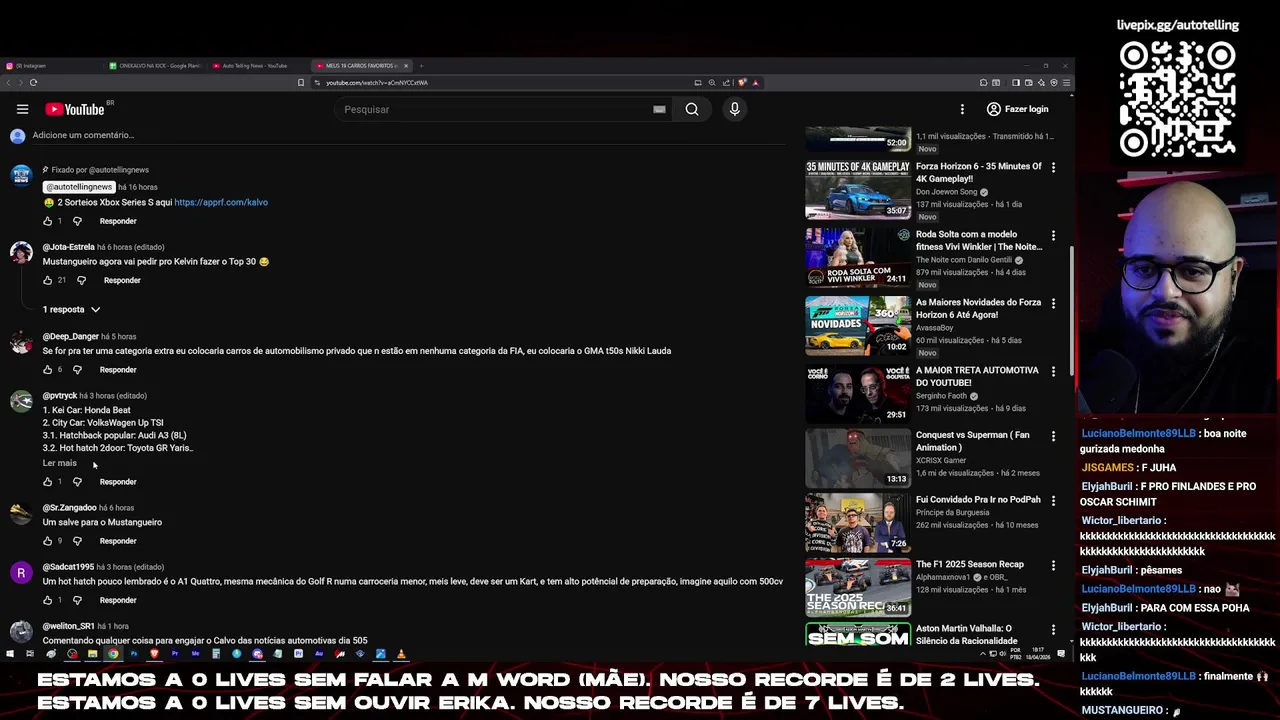Close the MEUS 19 CARROS FAVORITOS tab
1280x720 pixels.
pyautogui.click(x=406, y=66)
